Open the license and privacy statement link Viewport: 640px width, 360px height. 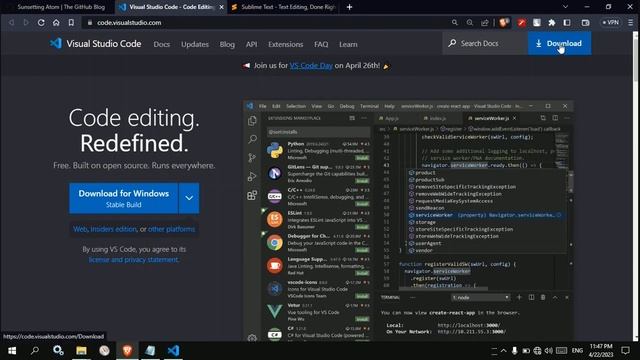click(133, 260)
